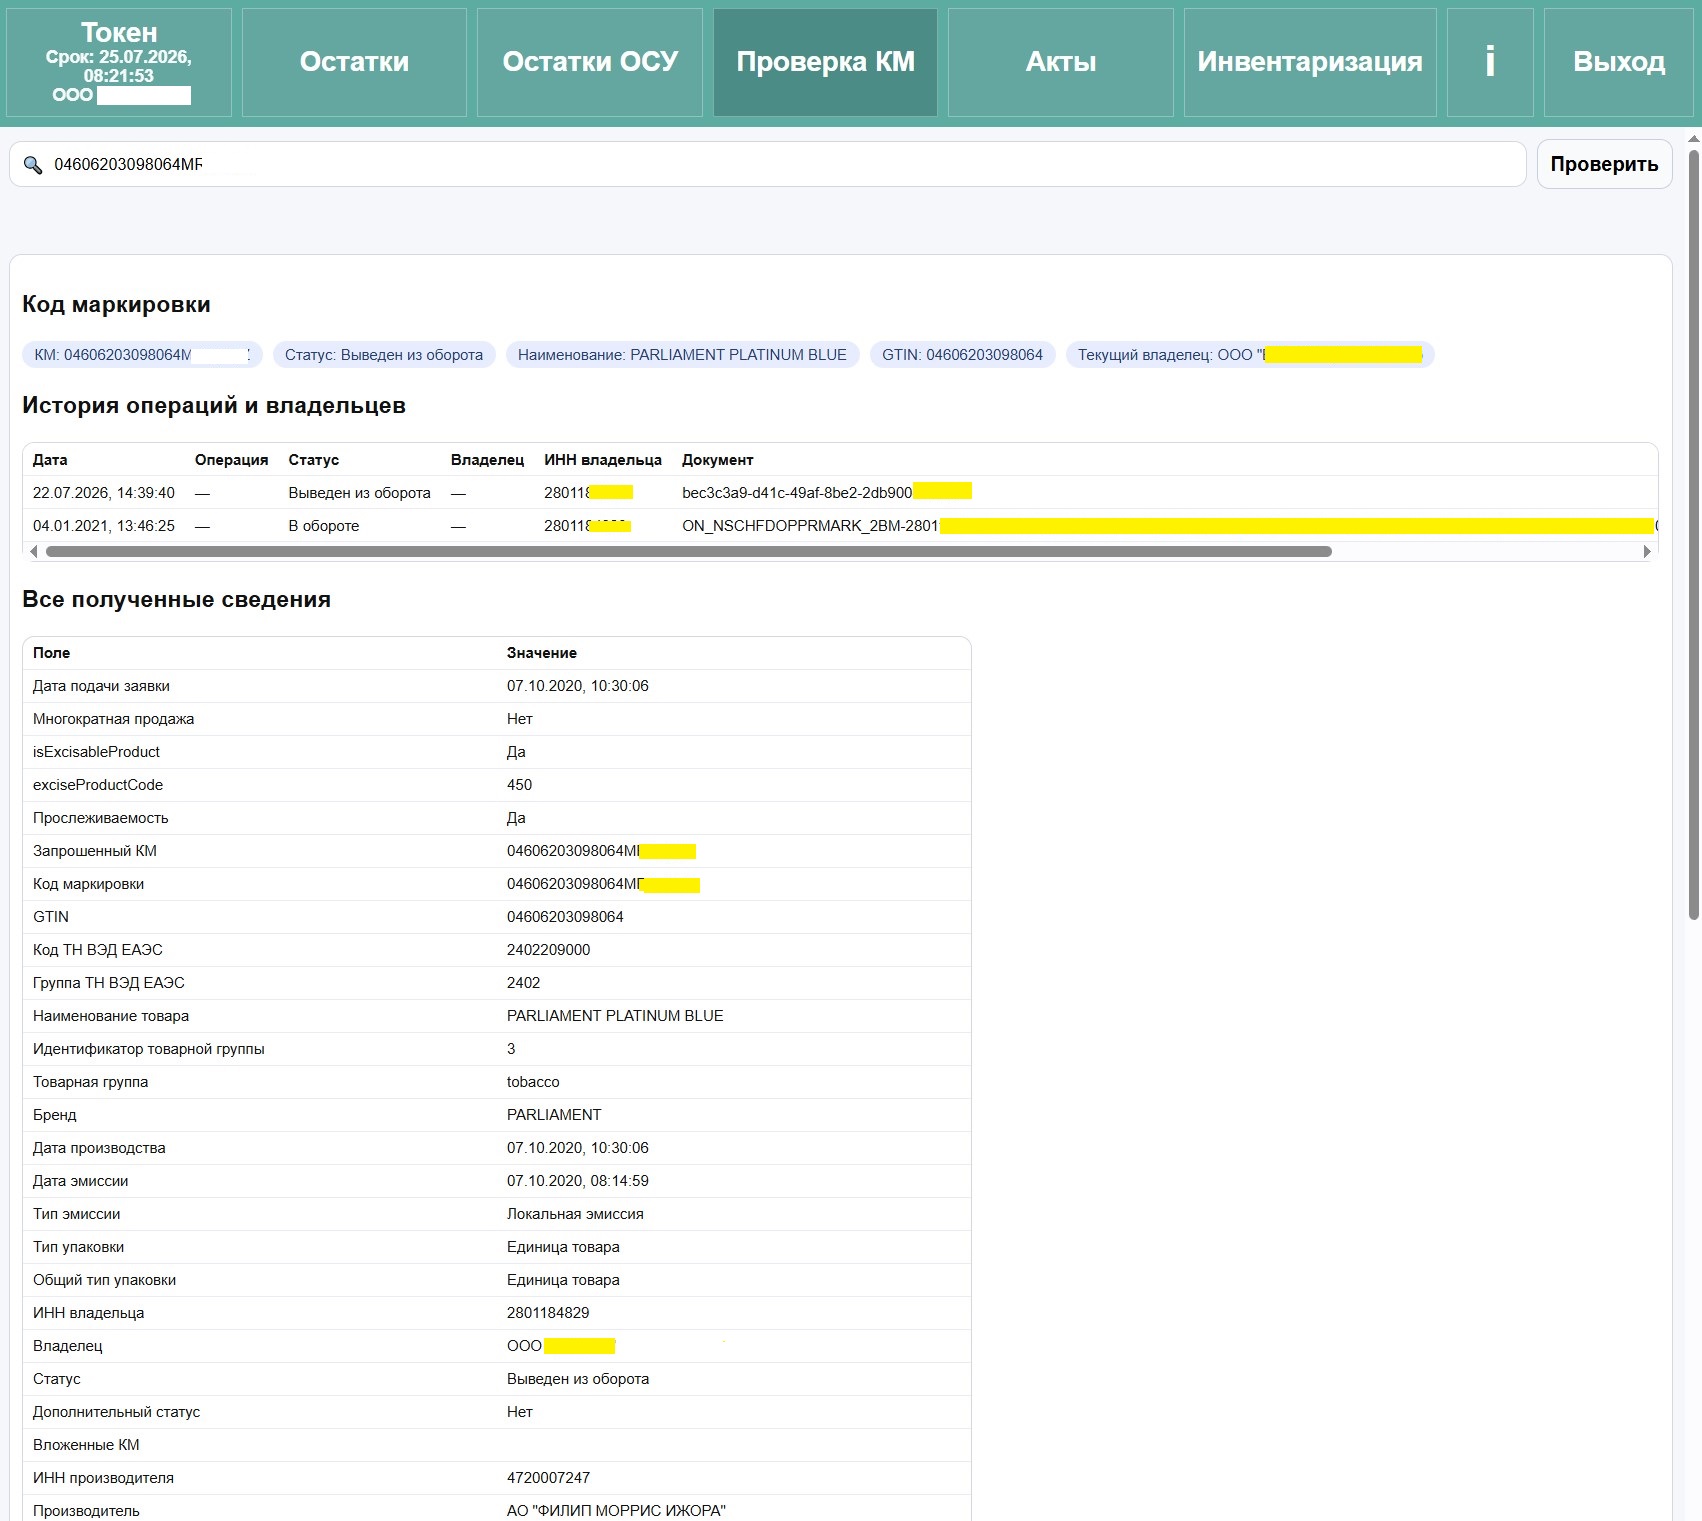The image size is (1702, 1521).
Task: Click the magnifier search icon
Action: click(x=33, y=165)
